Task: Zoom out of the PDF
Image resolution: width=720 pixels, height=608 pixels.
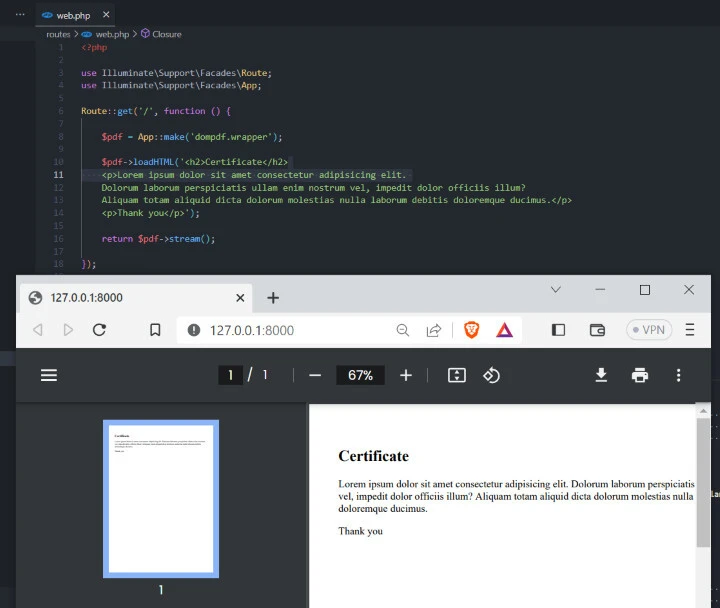Action: click(x=315, y=375)
